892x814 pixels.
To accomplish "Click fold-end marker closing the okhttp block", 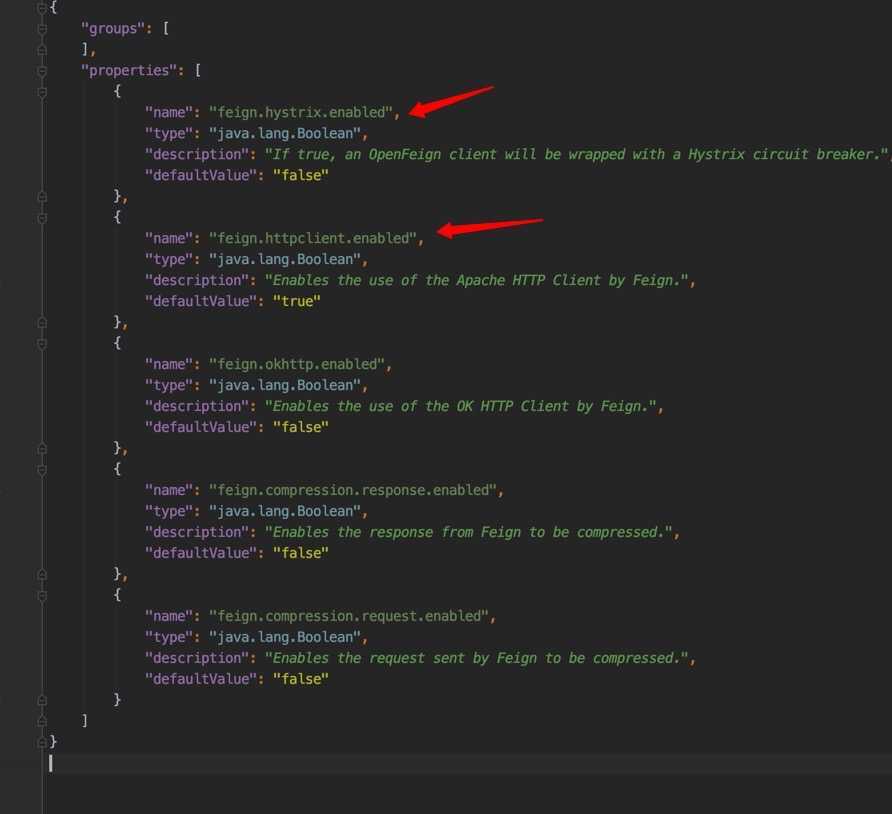I will coord(42,449).
